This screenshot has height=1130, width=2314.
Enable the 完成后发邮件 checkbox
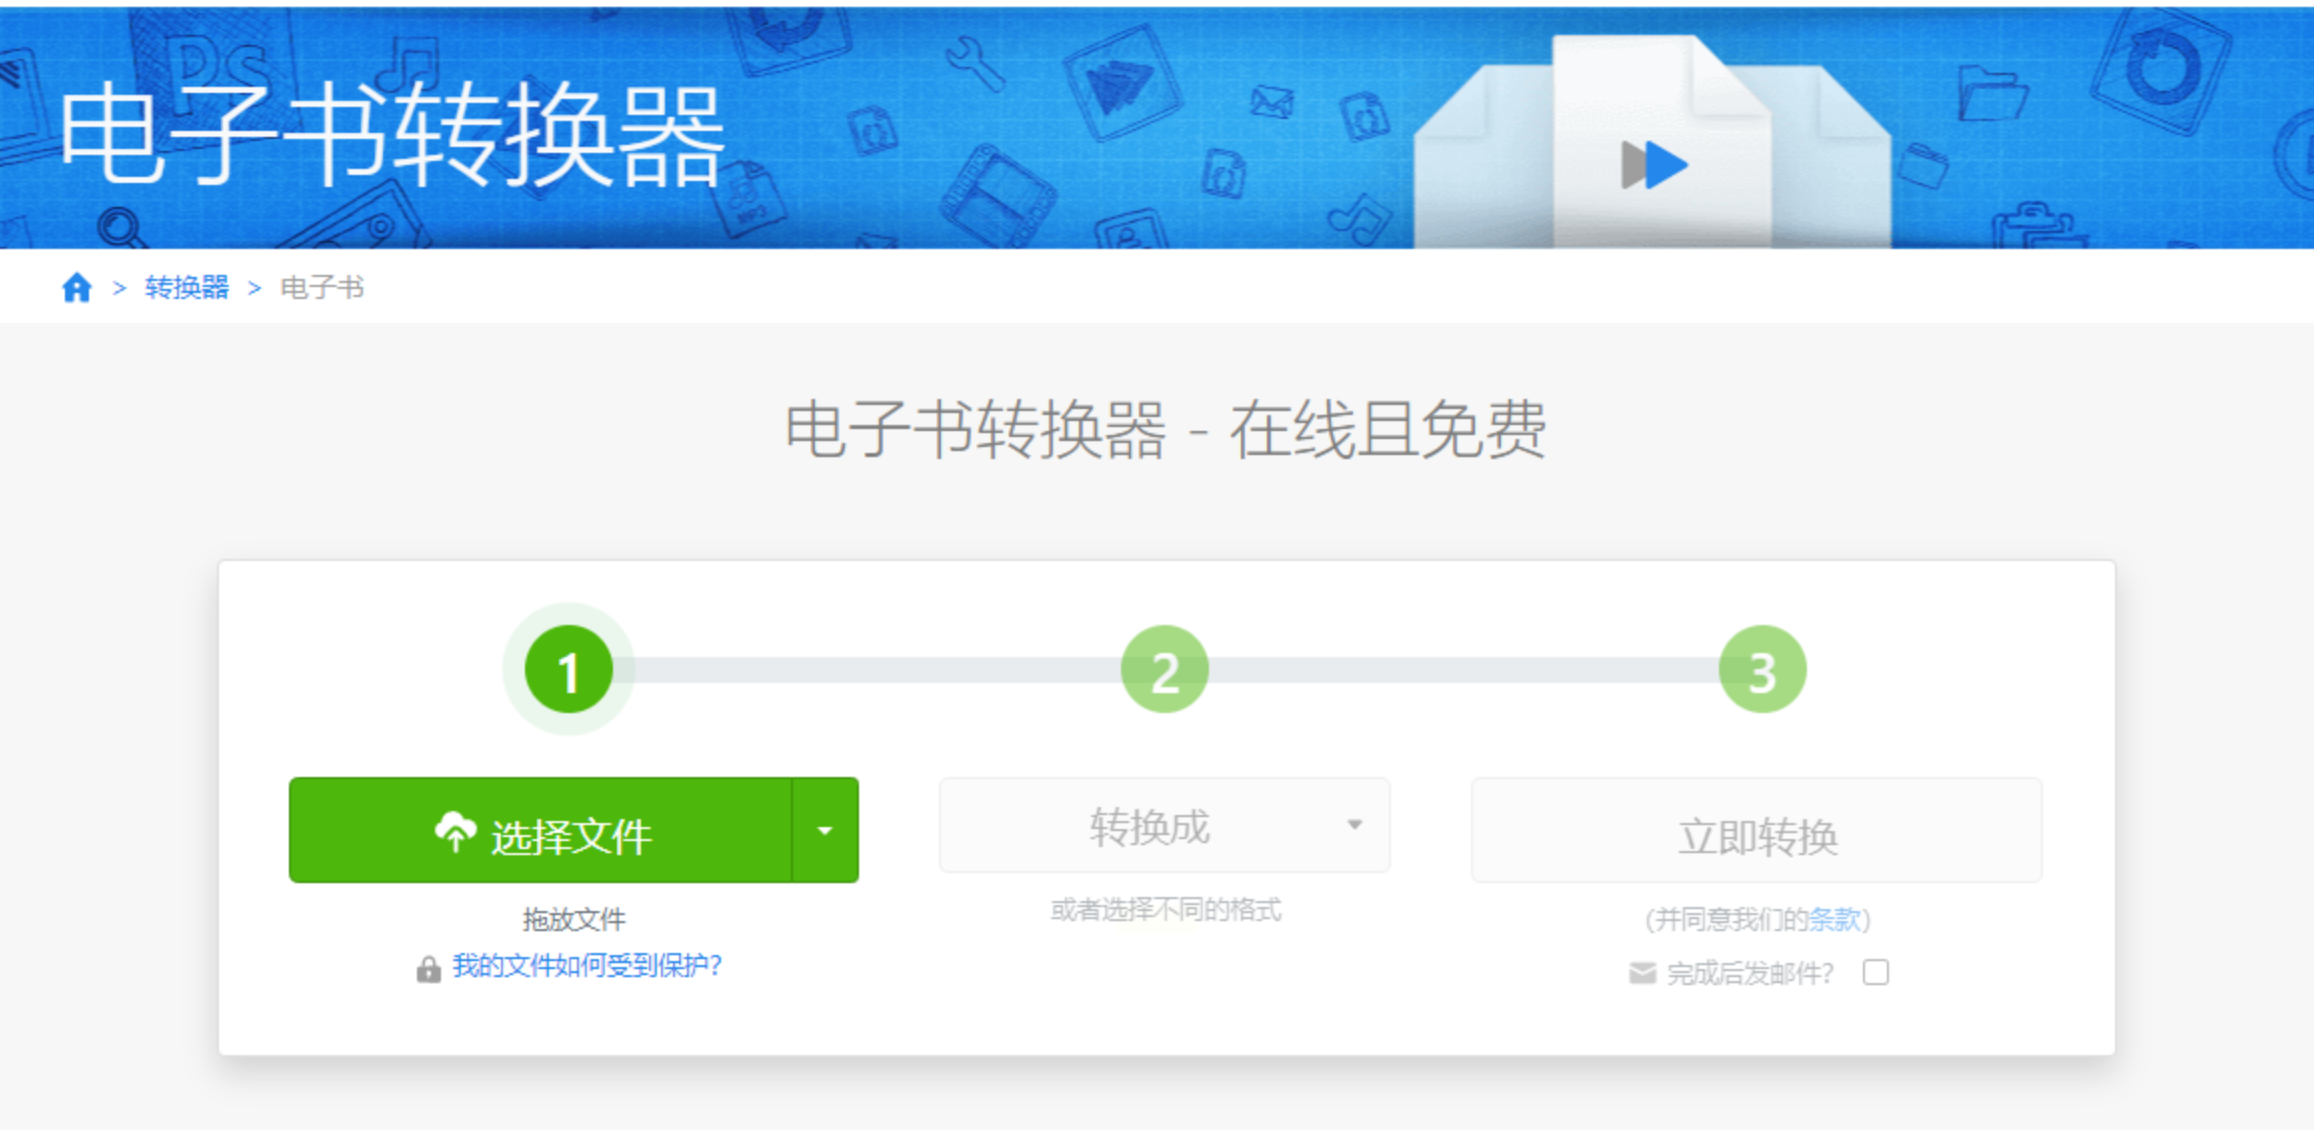coord(1875,973)
